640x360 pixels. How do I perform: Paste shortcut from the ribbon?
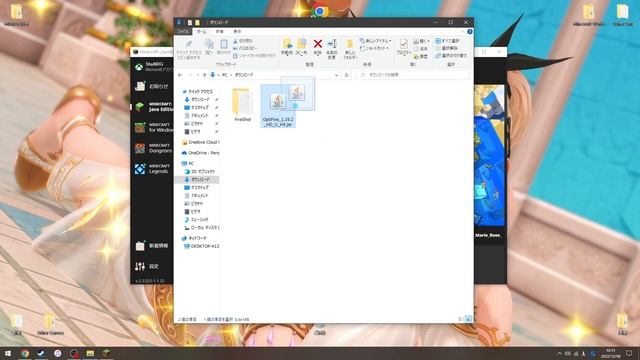254,56
